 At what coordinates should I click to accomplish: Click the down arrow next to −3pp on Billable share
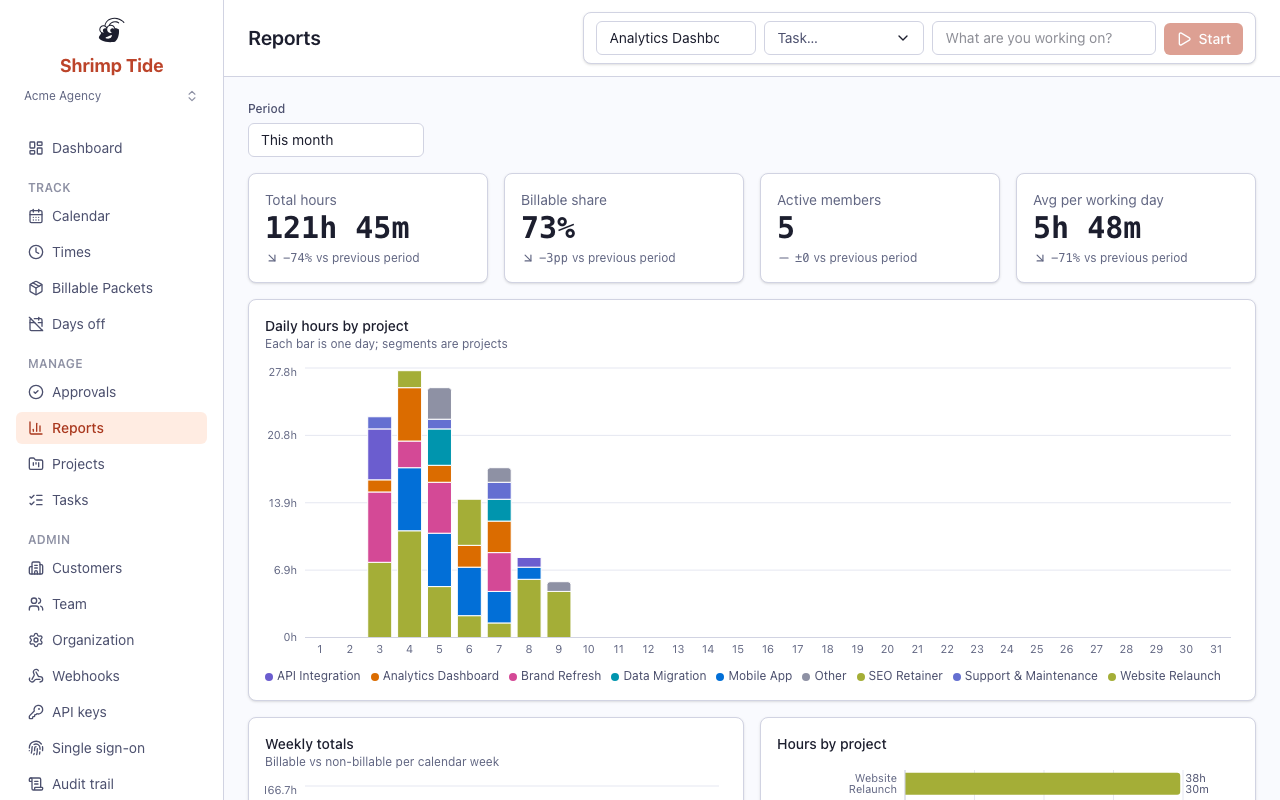(x=527, y=258)
